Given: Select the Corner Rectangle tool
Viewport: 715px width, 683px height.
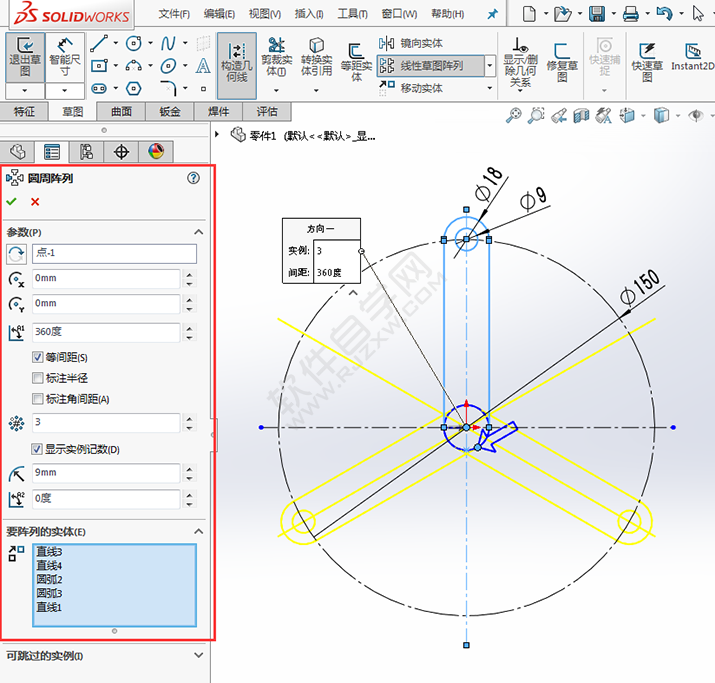Looking at the screenshot, I should tap(99, 66).
